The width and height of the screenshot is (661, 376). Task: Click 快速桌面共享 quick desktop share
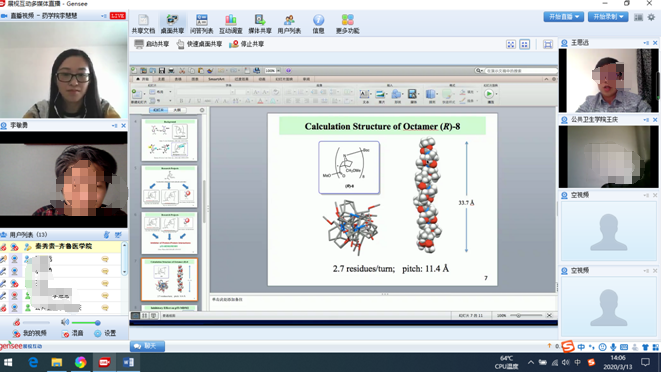(x=199, y=44)
